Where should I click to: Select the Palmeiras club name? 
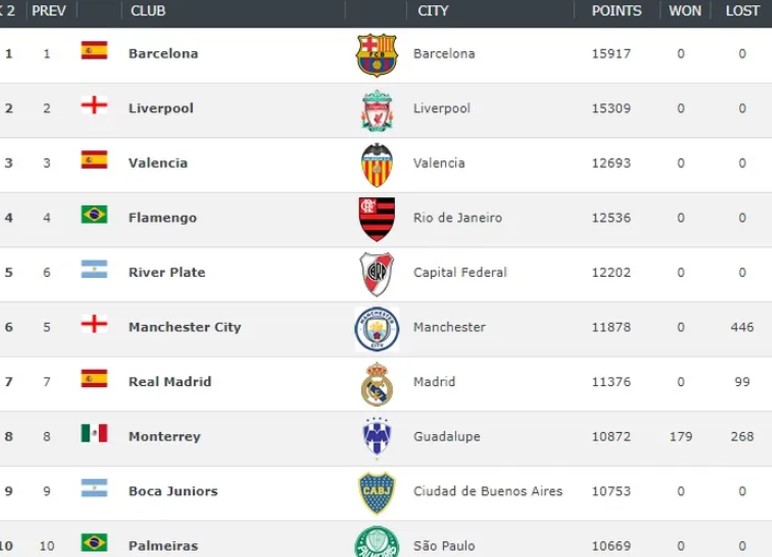click(163, 546)
